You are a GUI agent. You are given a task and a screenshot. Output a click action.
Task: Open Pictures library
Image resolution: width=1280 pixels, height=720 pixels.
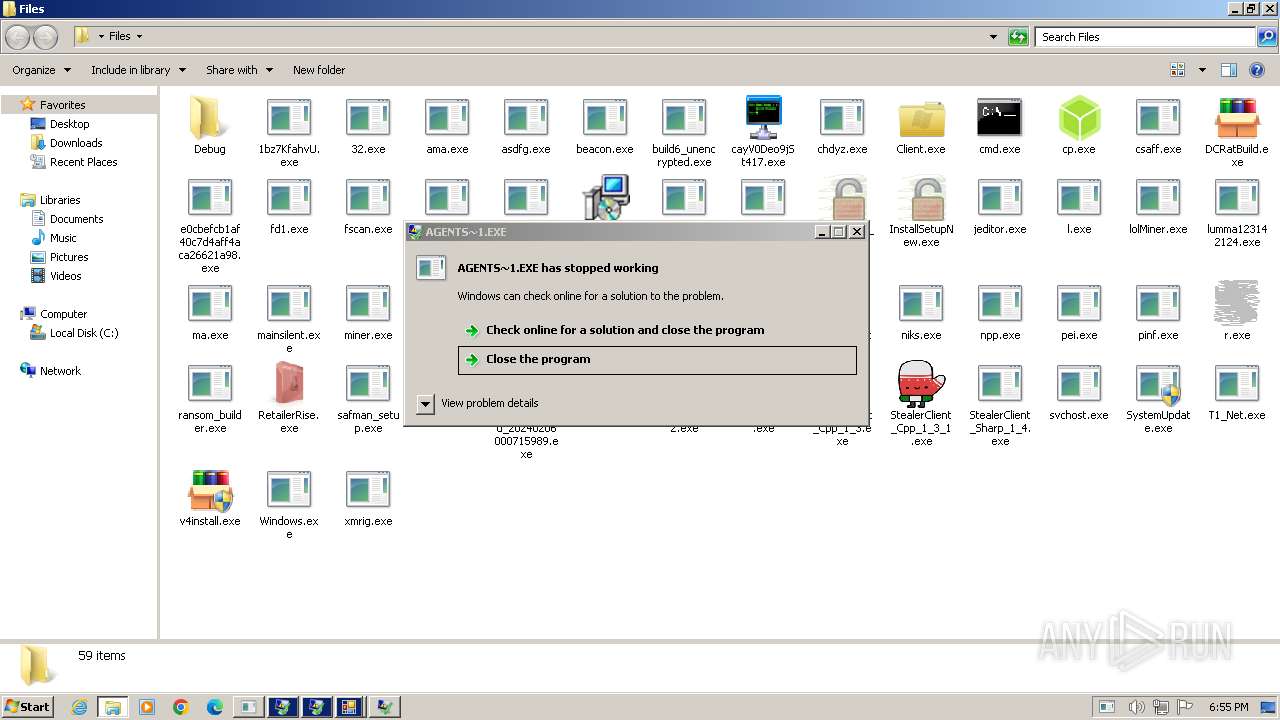click(69, 257)
